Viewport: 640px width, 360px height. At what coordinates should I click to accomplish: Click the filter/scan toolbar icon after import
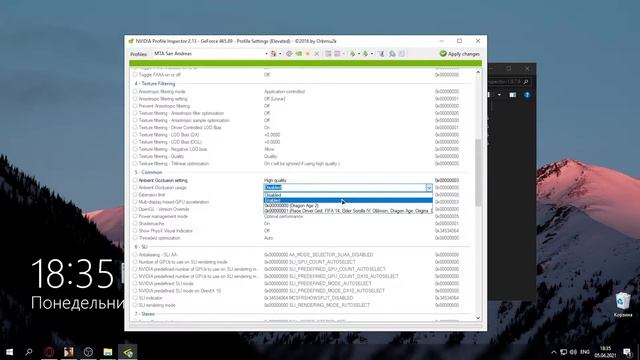(381, 53)
